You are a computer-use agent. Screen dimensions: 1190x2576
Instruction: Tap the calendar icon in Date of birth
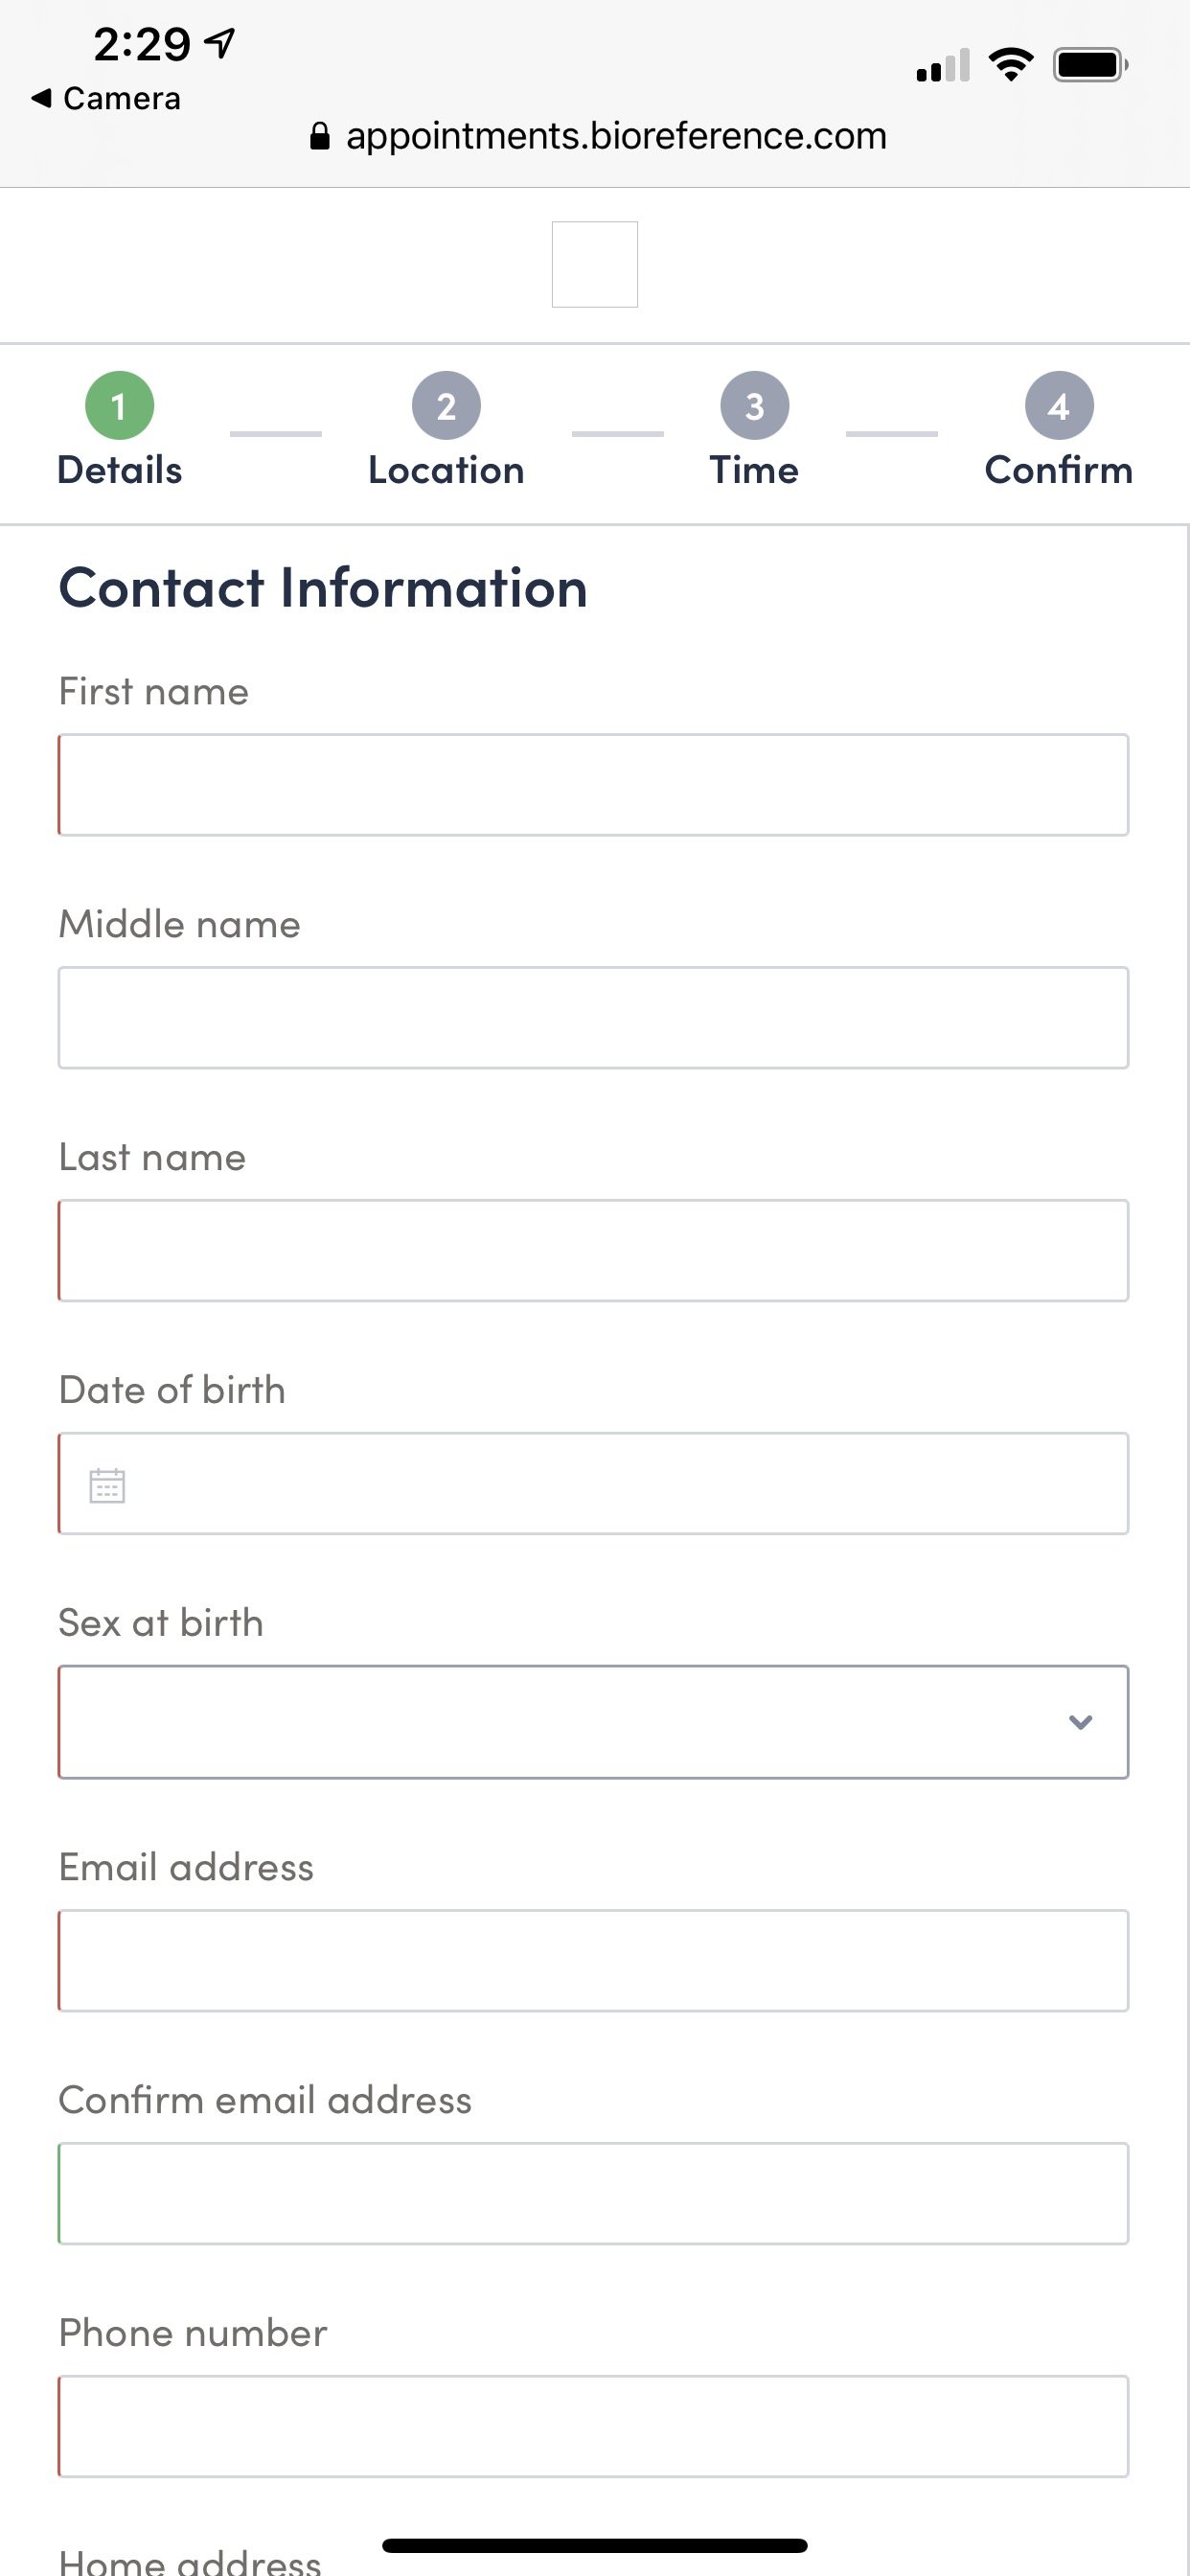[x=107, y=1485]
